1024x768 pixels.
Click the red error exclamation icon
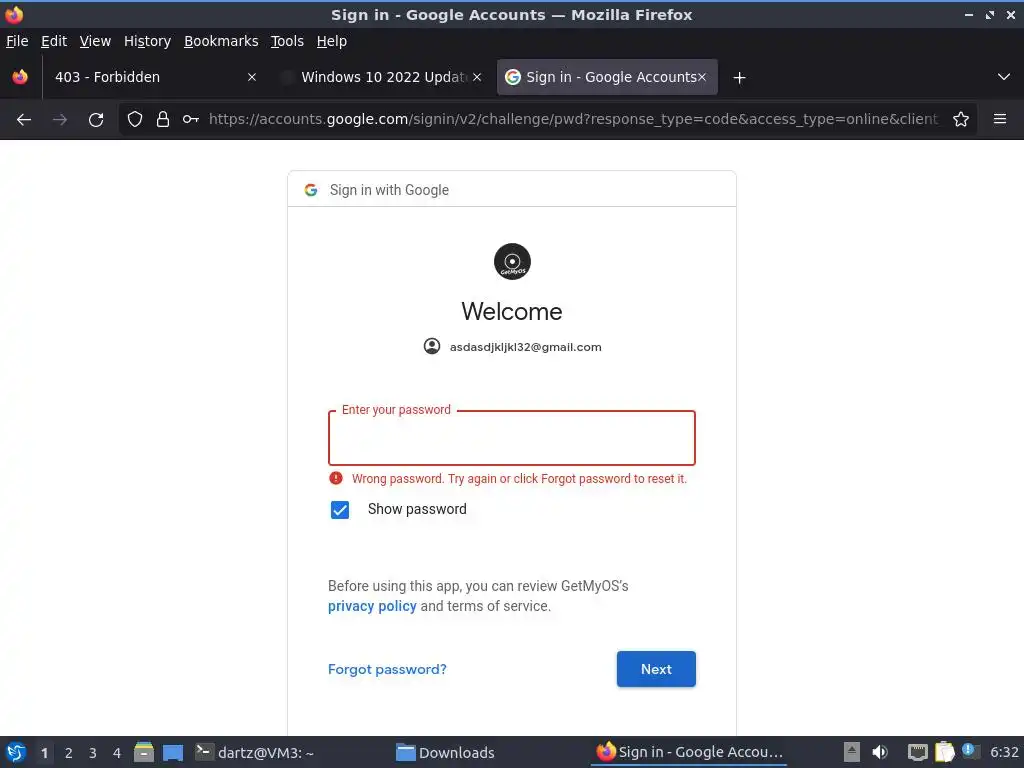(x=336, y=478)
